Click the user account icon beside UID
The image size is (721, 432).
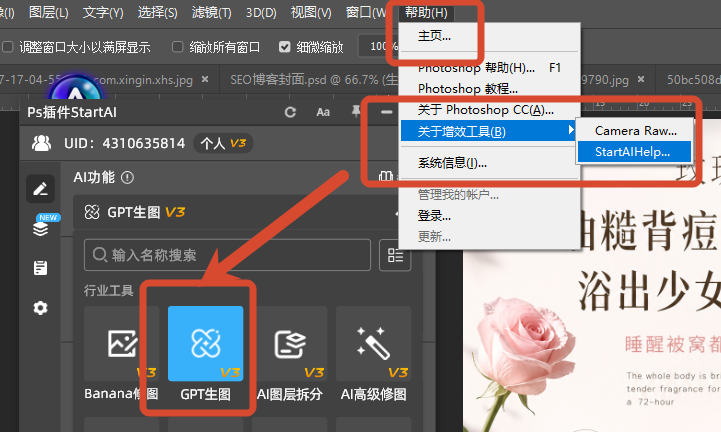[x=41, y=143]
